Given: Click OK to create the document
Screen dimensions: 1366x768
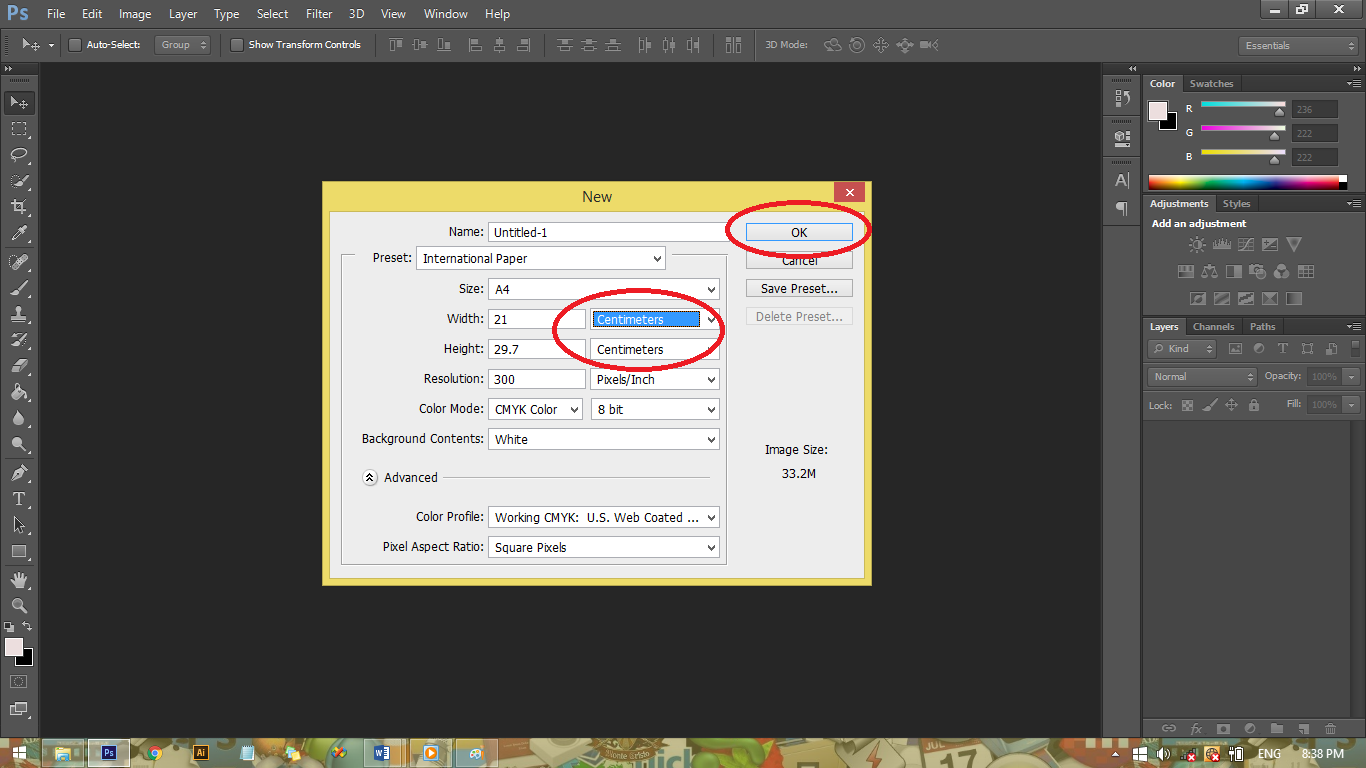Looking at the screenshot, I should [799, 232].
